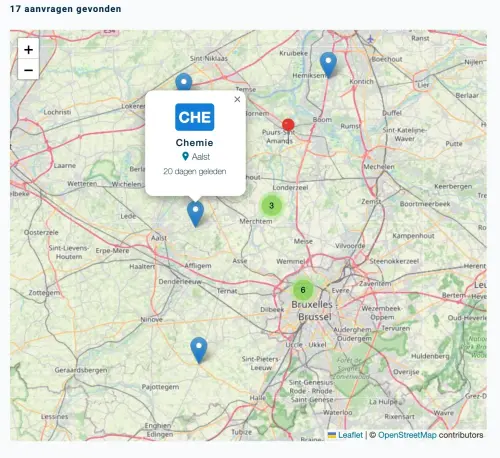Click the blue marker under Chemie popup

click(x=196, y=214)
